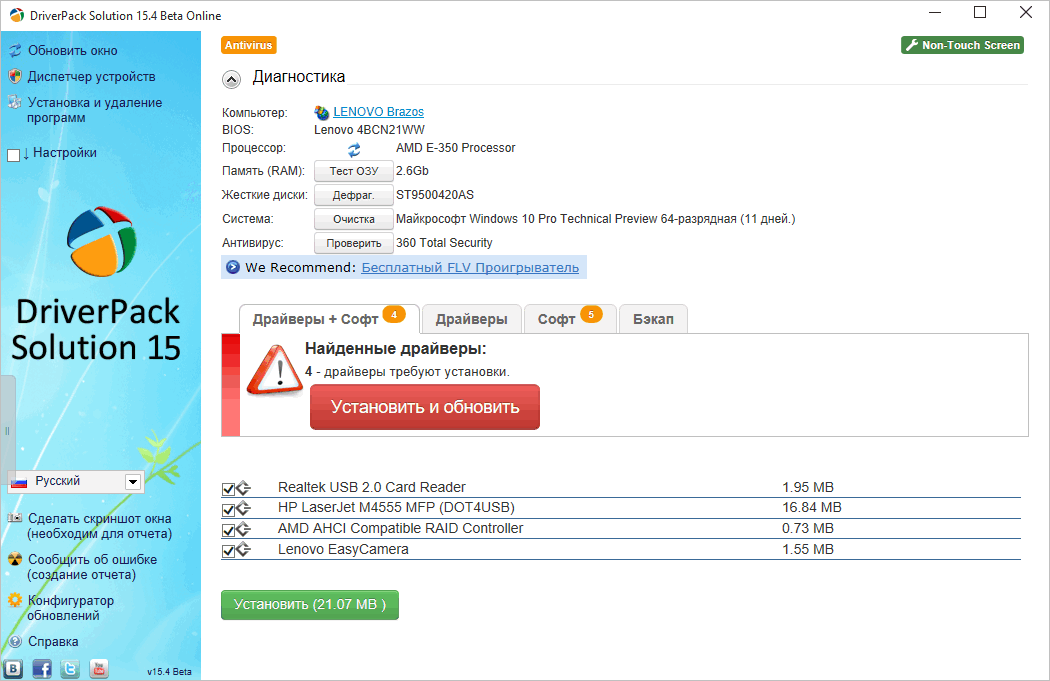Click the Antivirus orange badge
The height and width of the screenshot is (681, 1050).
pyautogui.click(x=248, y=45)
